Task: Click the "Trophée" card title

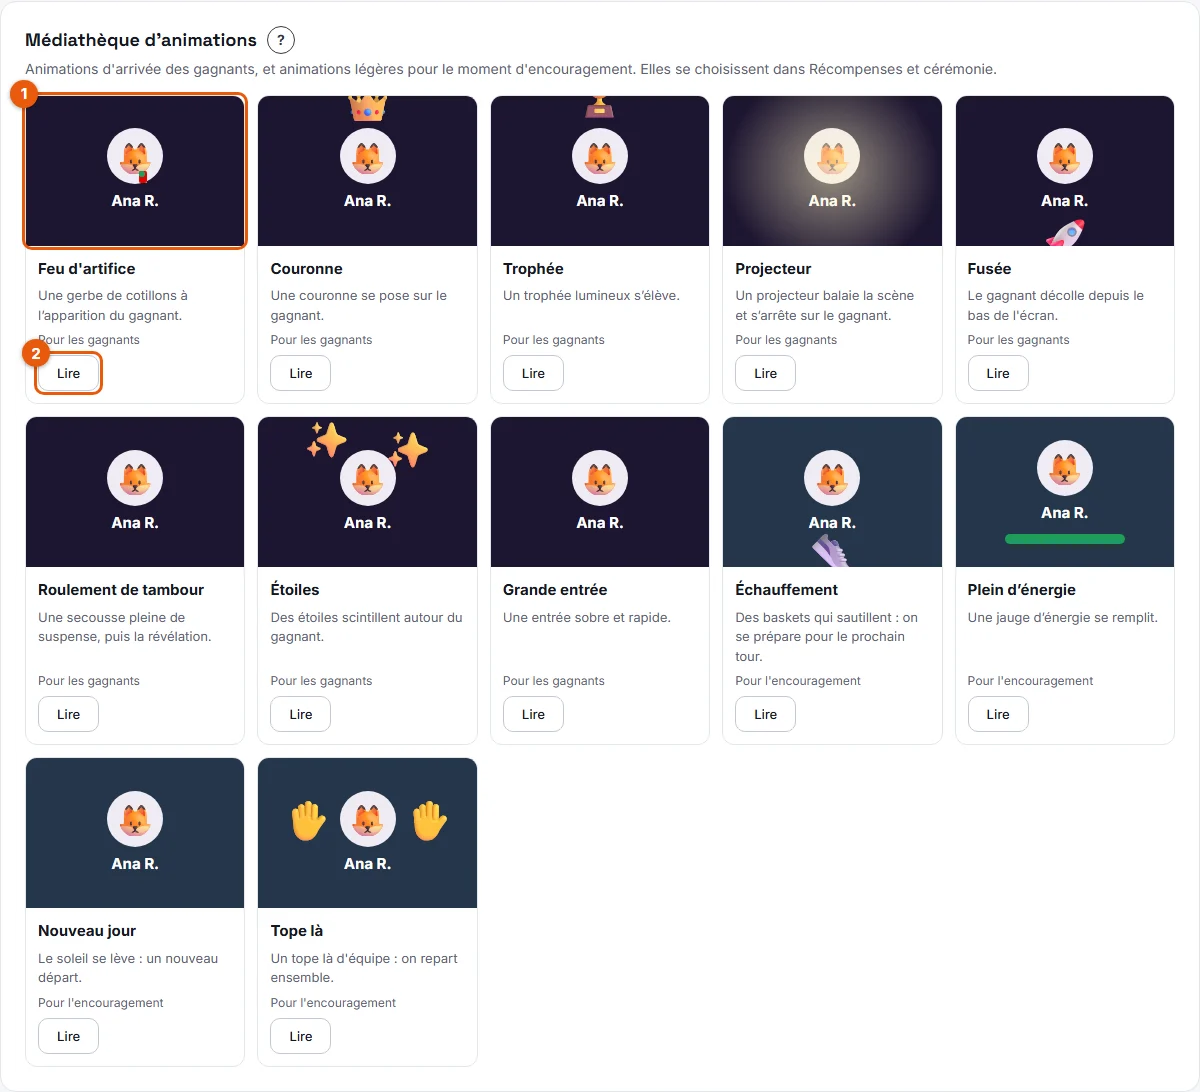Action: point(533,269)
